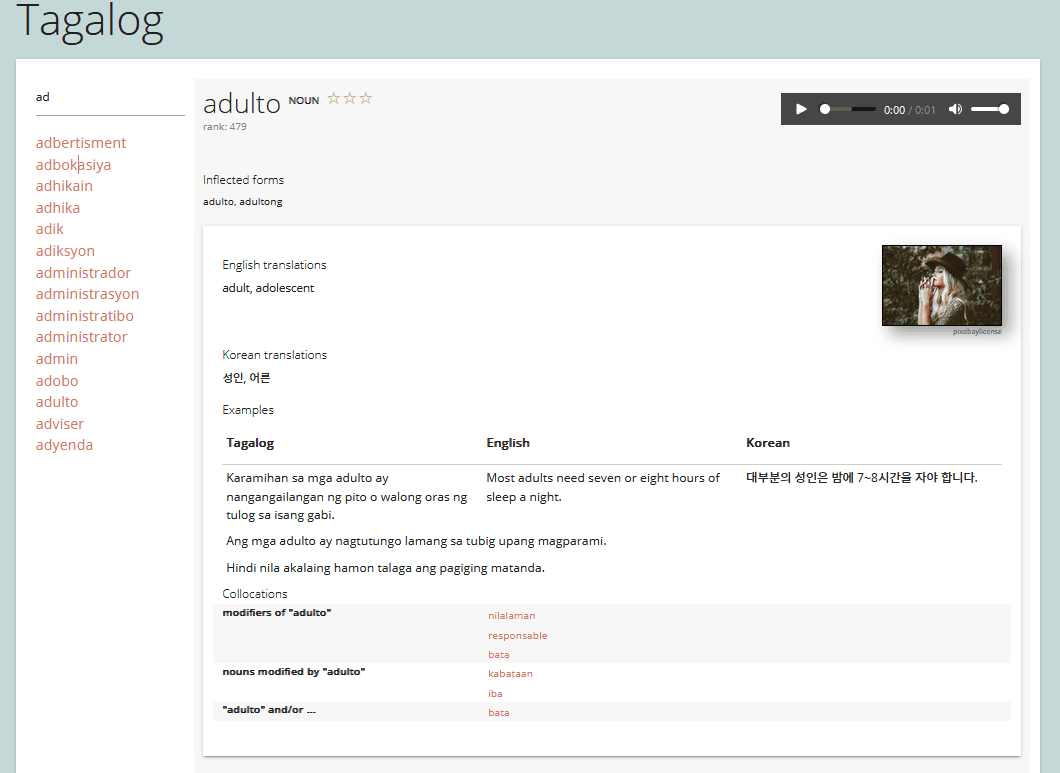Open collocation link nilalaman

point(511,616)
